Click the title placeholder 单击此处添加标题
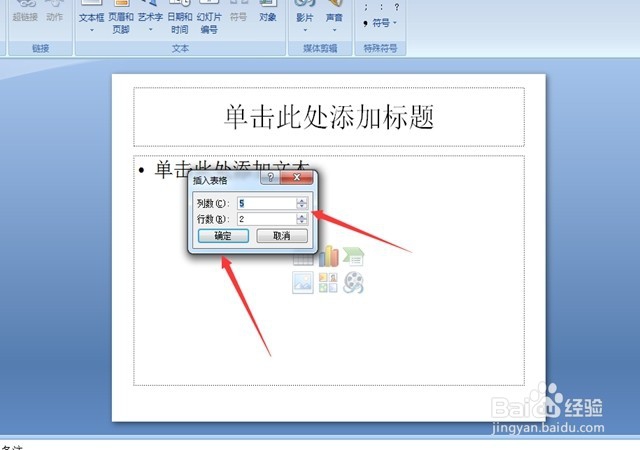 pyautogui.click(x=329, y=117)
